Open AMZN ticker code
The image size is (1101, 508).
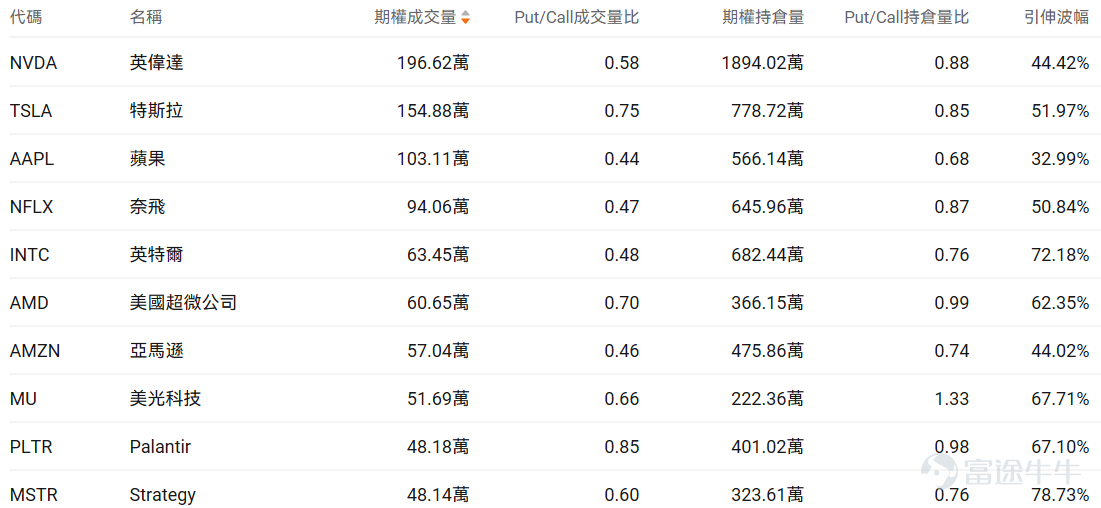(34, 351)
